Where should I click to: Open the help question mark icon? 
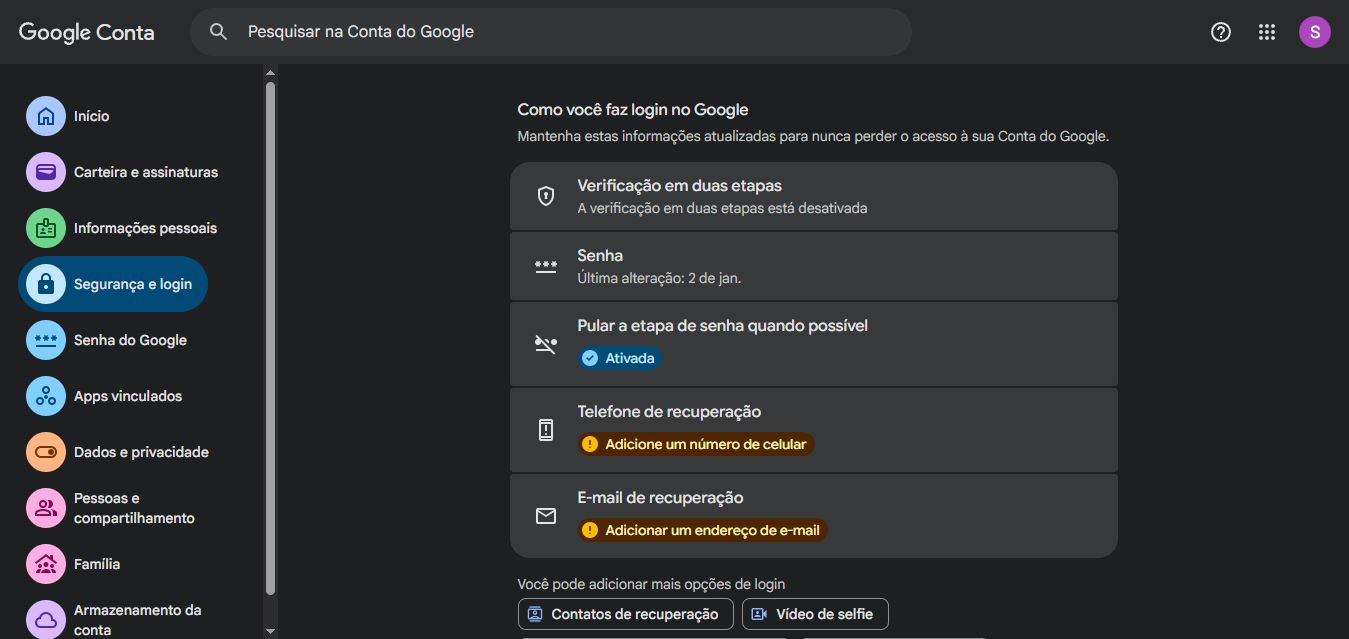point(1220,32)
